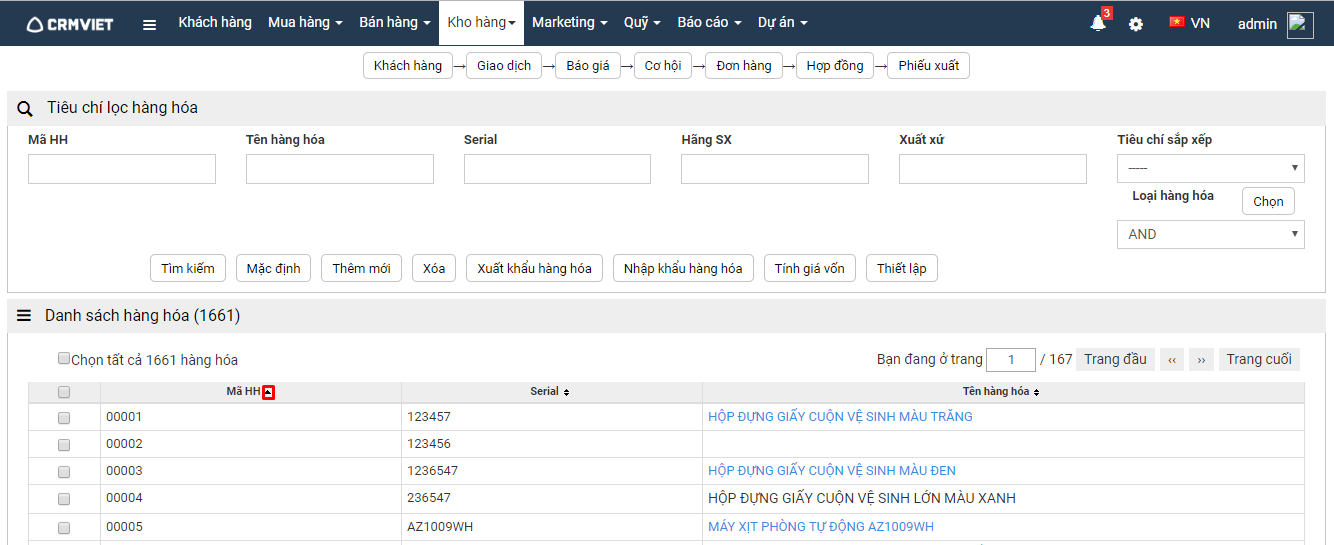Focus the Mã HH filter field
Image resolution: width=1334 pixels, height=545 pixels.
tap(122, 169)
